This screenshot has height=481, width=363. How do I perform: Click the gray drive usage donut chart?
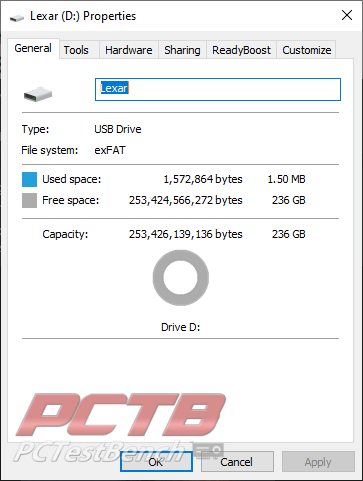click(x=181, y=278)
